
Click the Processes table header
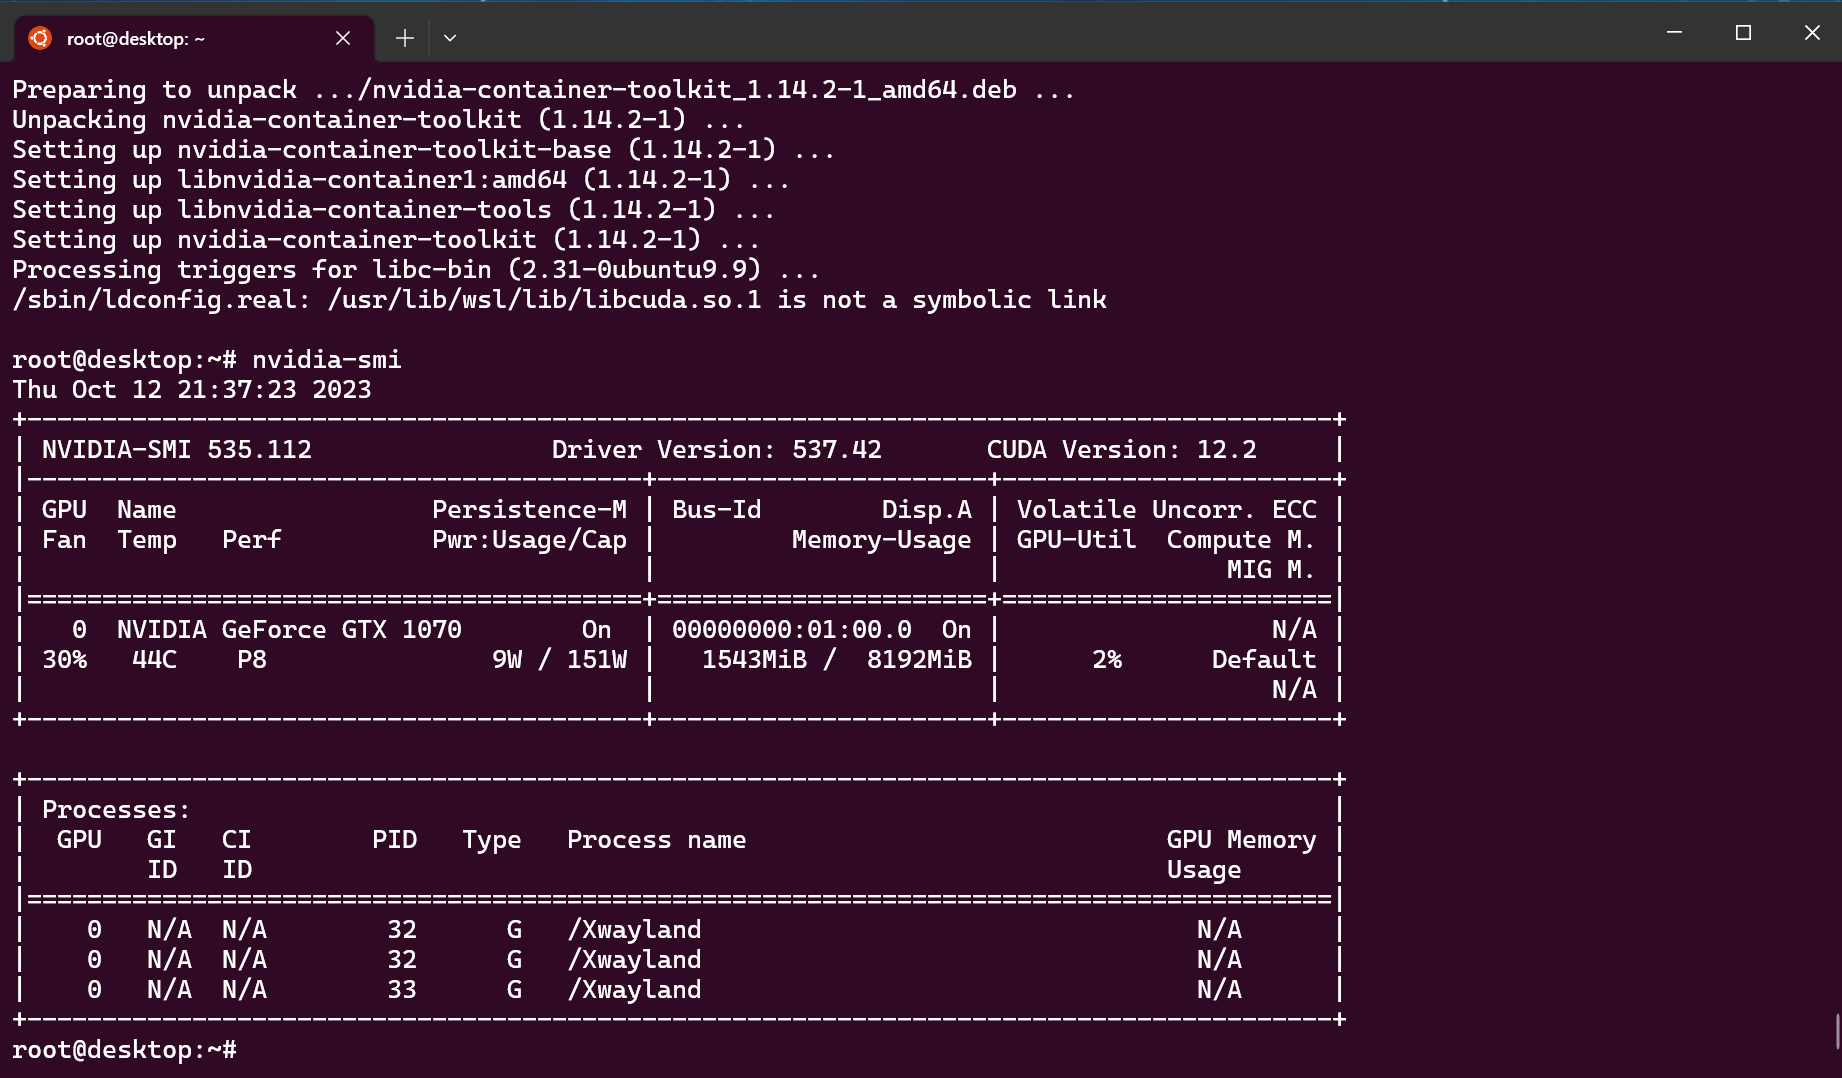tap(113, 809)
